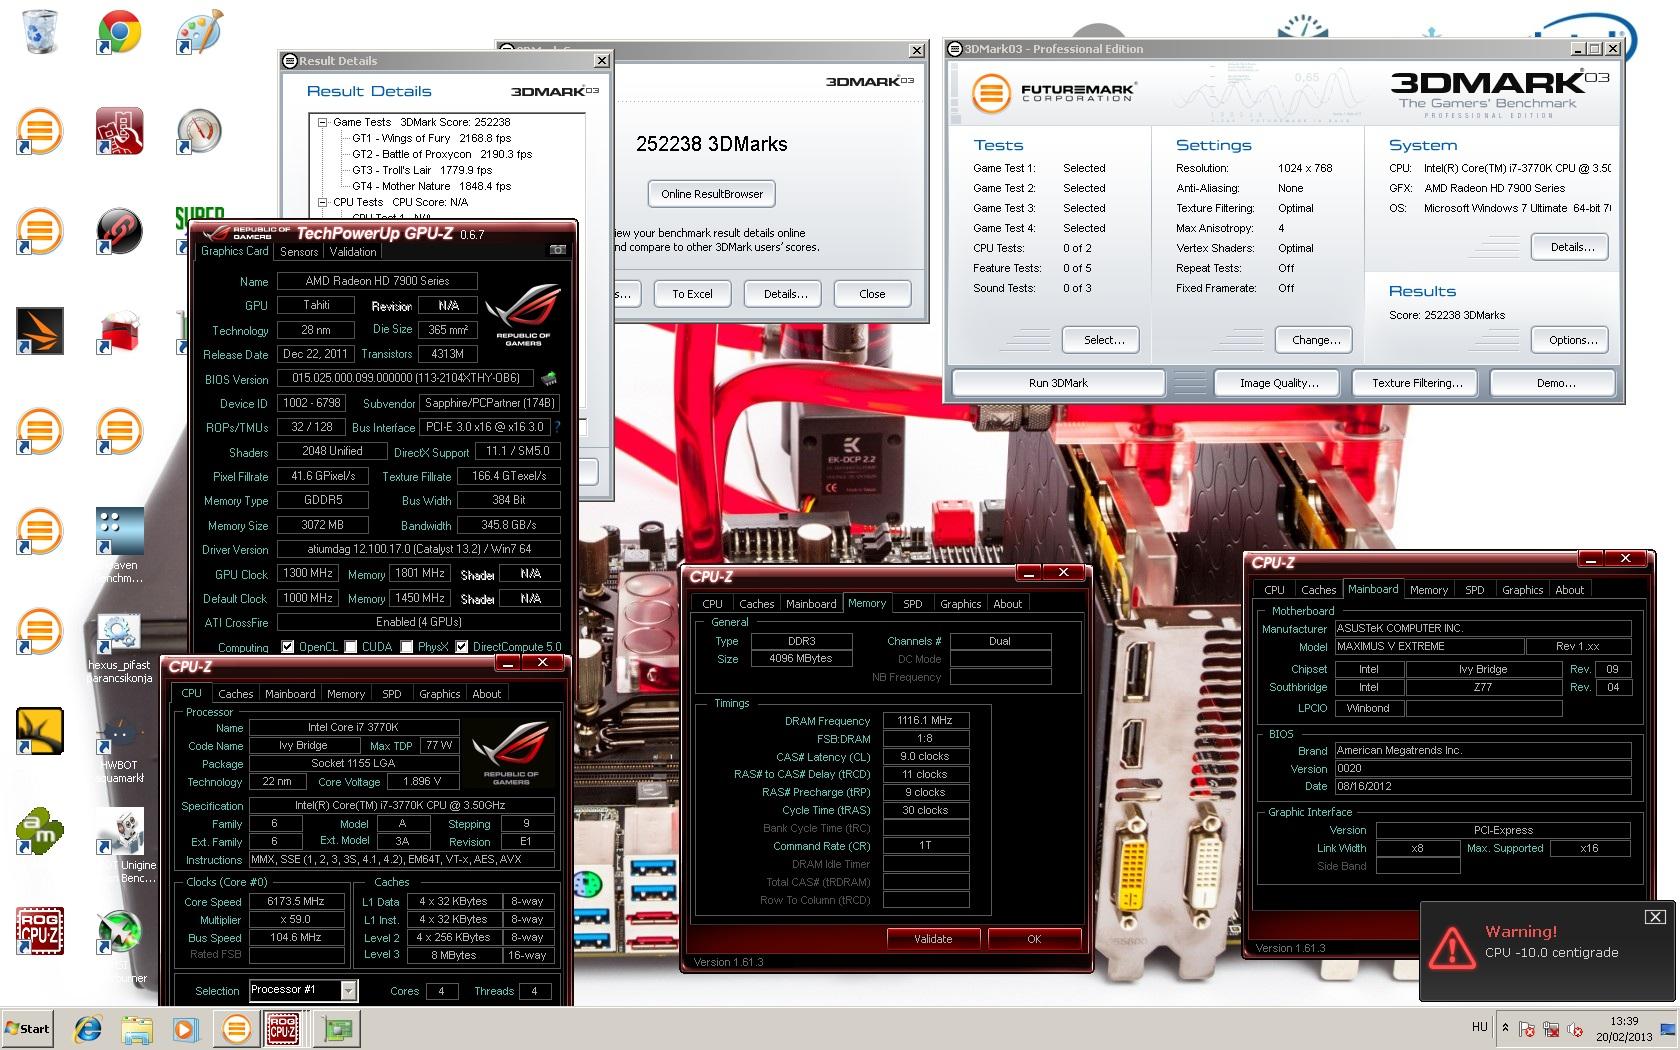Open Graphics tab in the right CPU-Z window

[1522, 590]
